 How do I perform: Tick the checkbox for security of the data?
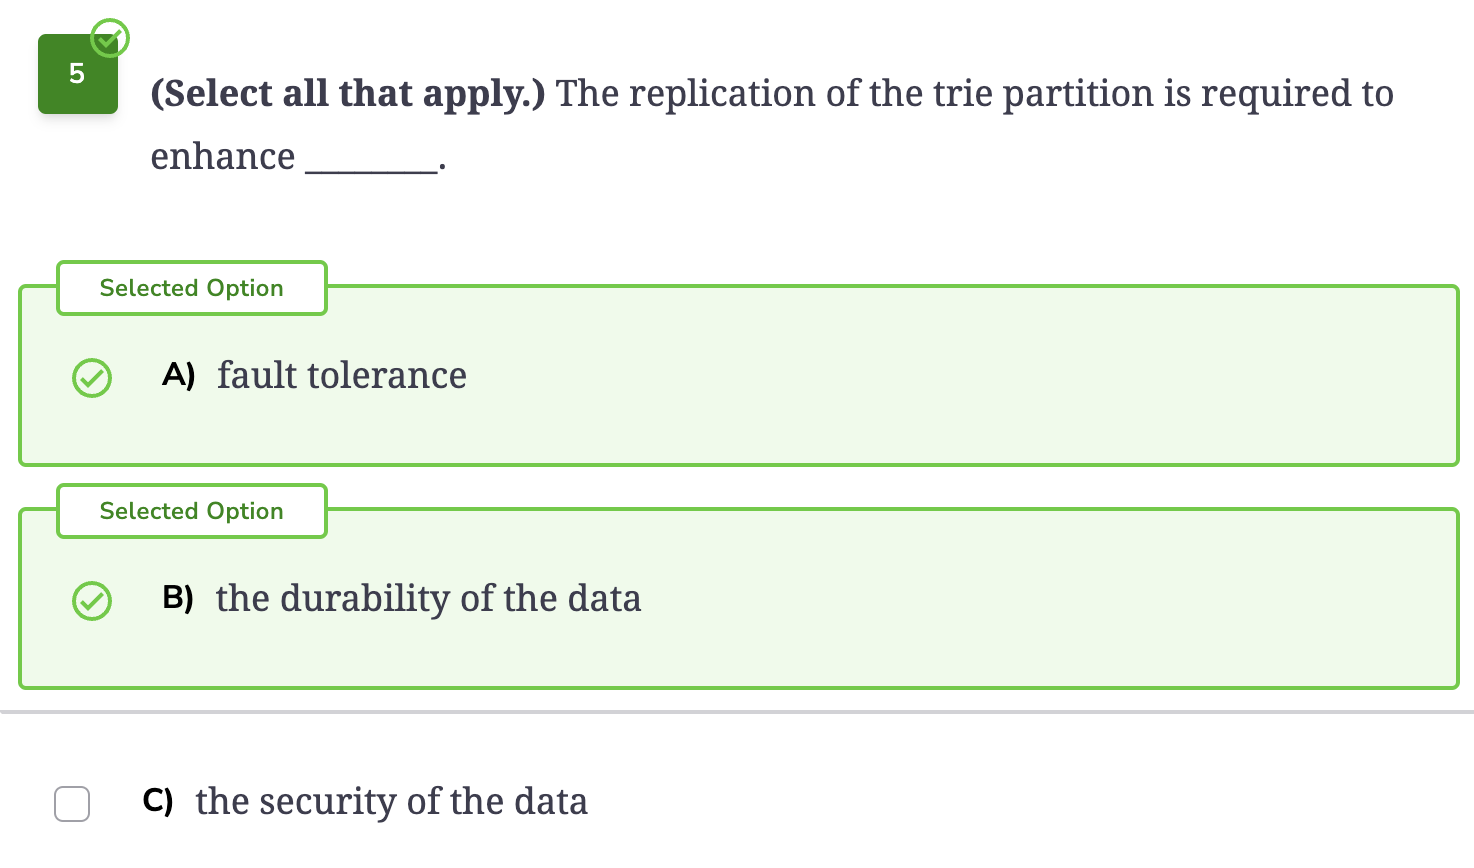pos(72,803)
